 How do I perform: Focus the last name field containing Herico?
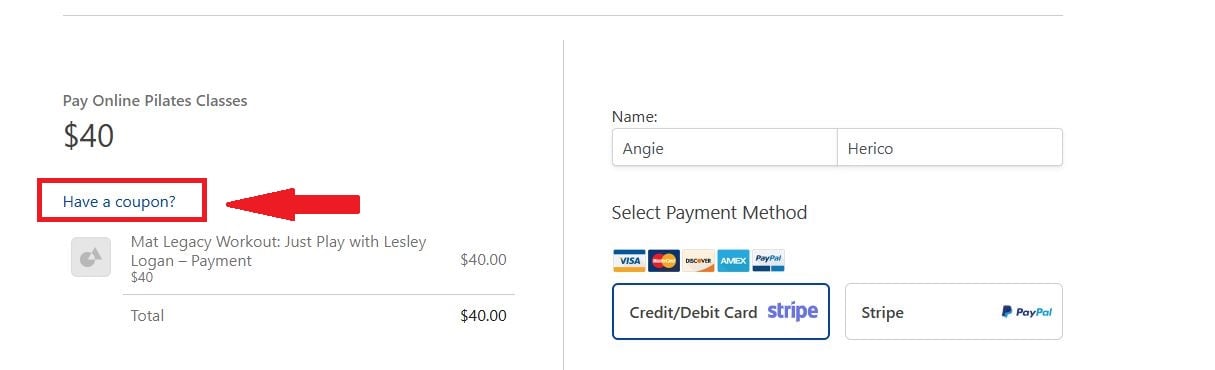point(950,148)
